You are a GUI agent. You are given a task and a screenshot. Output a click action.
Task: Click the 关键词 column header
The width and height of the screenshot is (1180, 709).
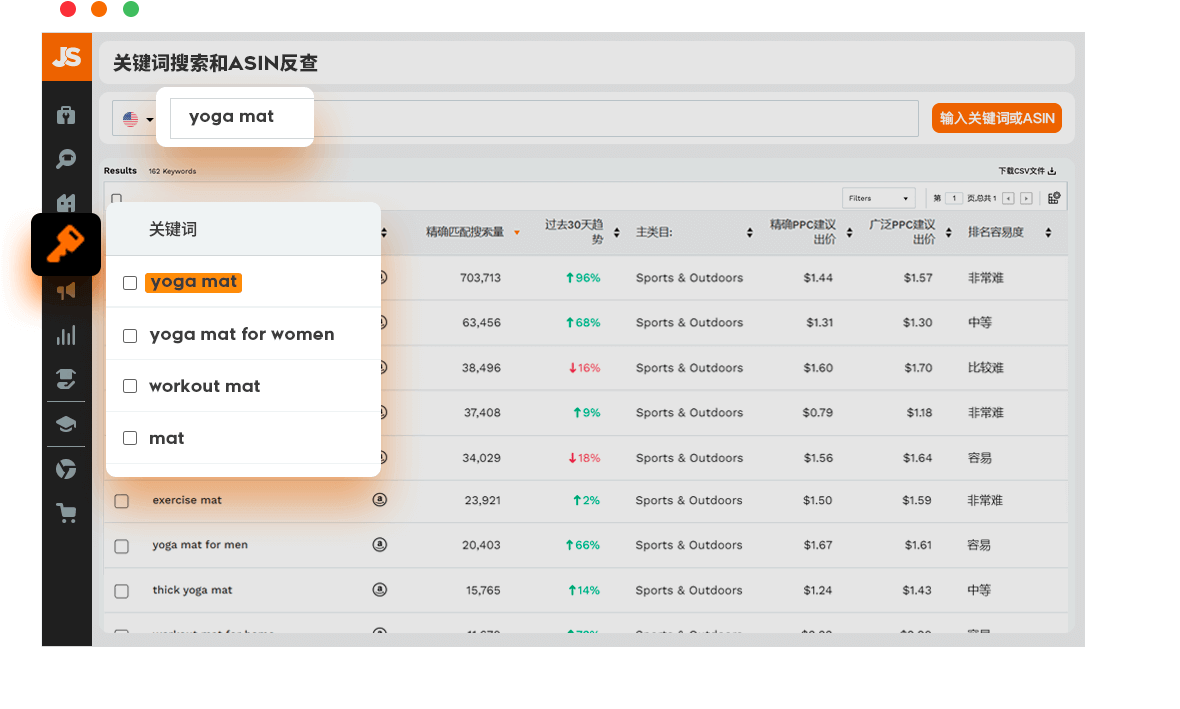173,230
